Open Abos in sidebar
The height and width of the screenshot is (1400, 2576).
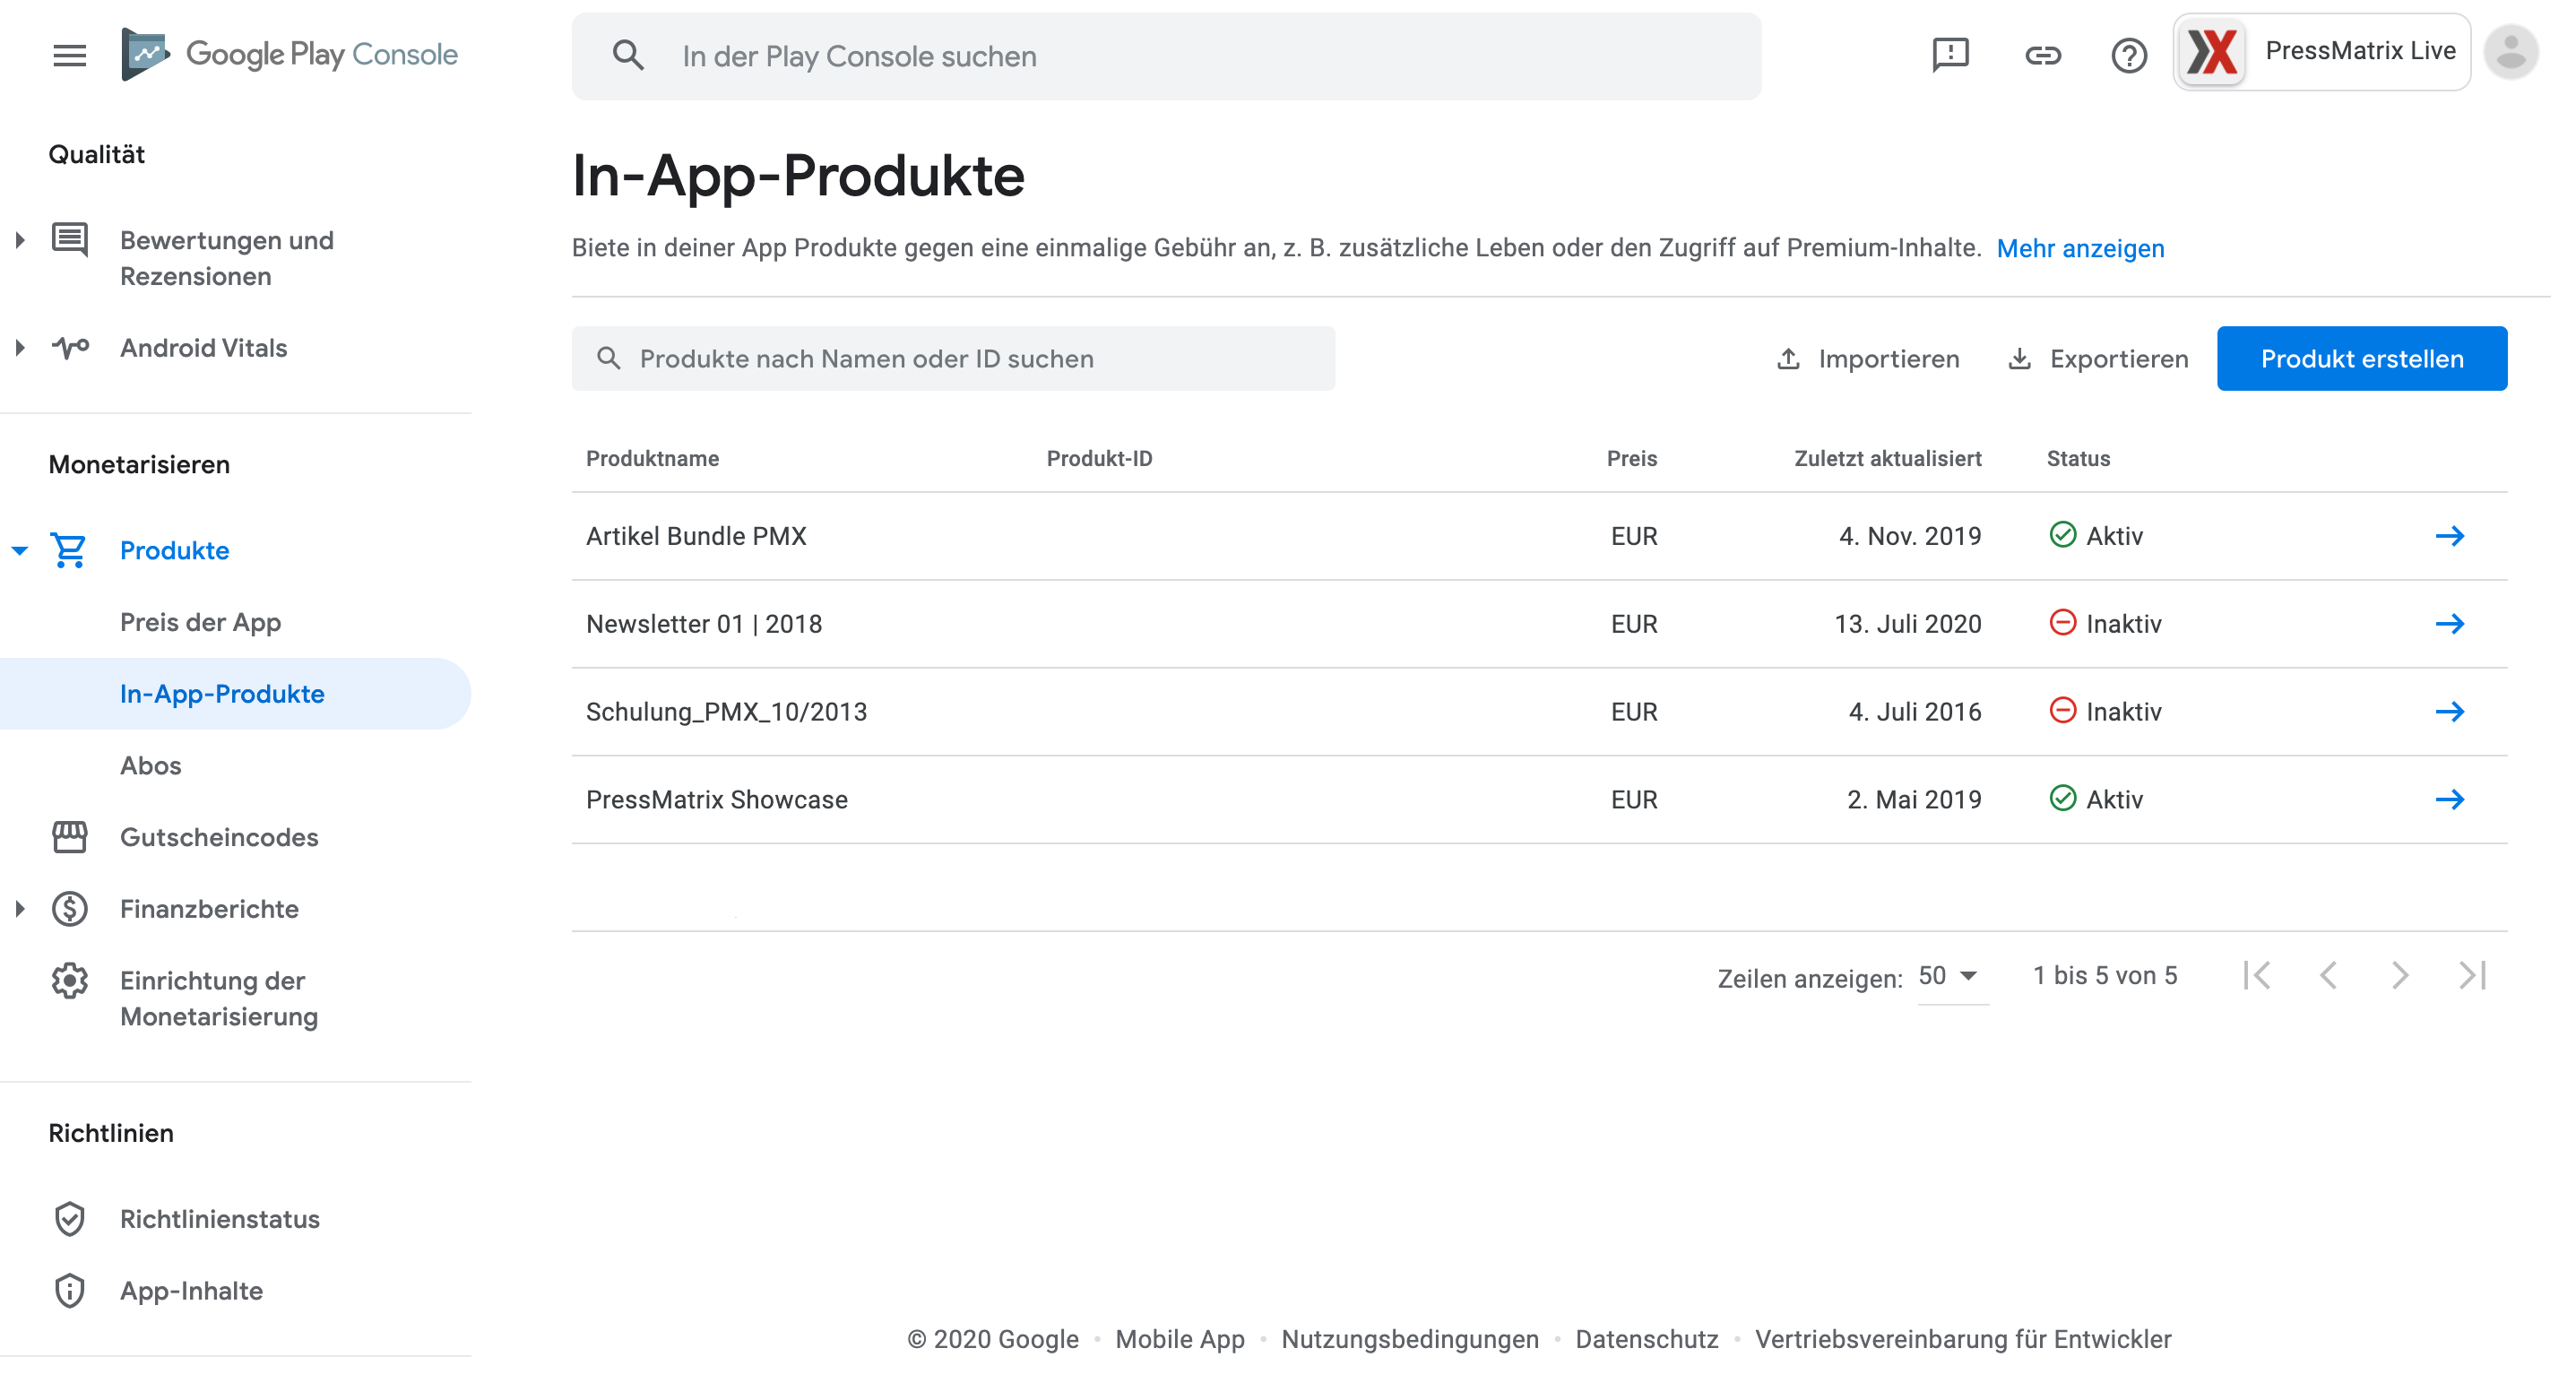(x=150, y=766)
